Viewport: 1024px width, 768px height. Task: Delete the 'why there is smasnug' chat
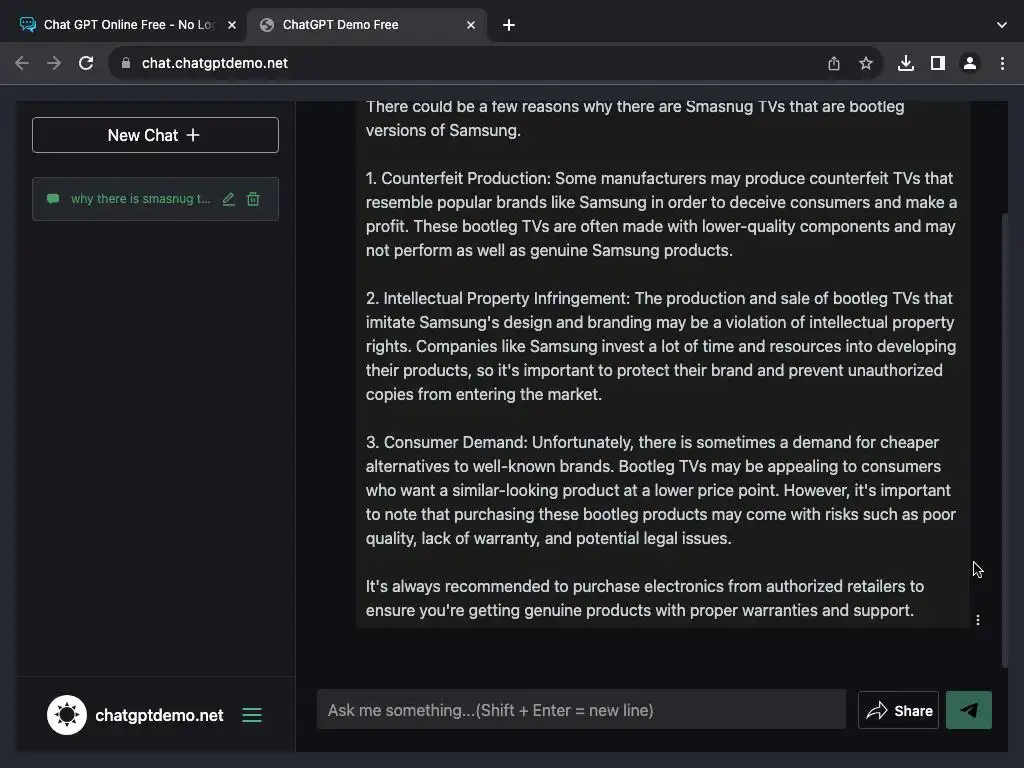point(253,199)
